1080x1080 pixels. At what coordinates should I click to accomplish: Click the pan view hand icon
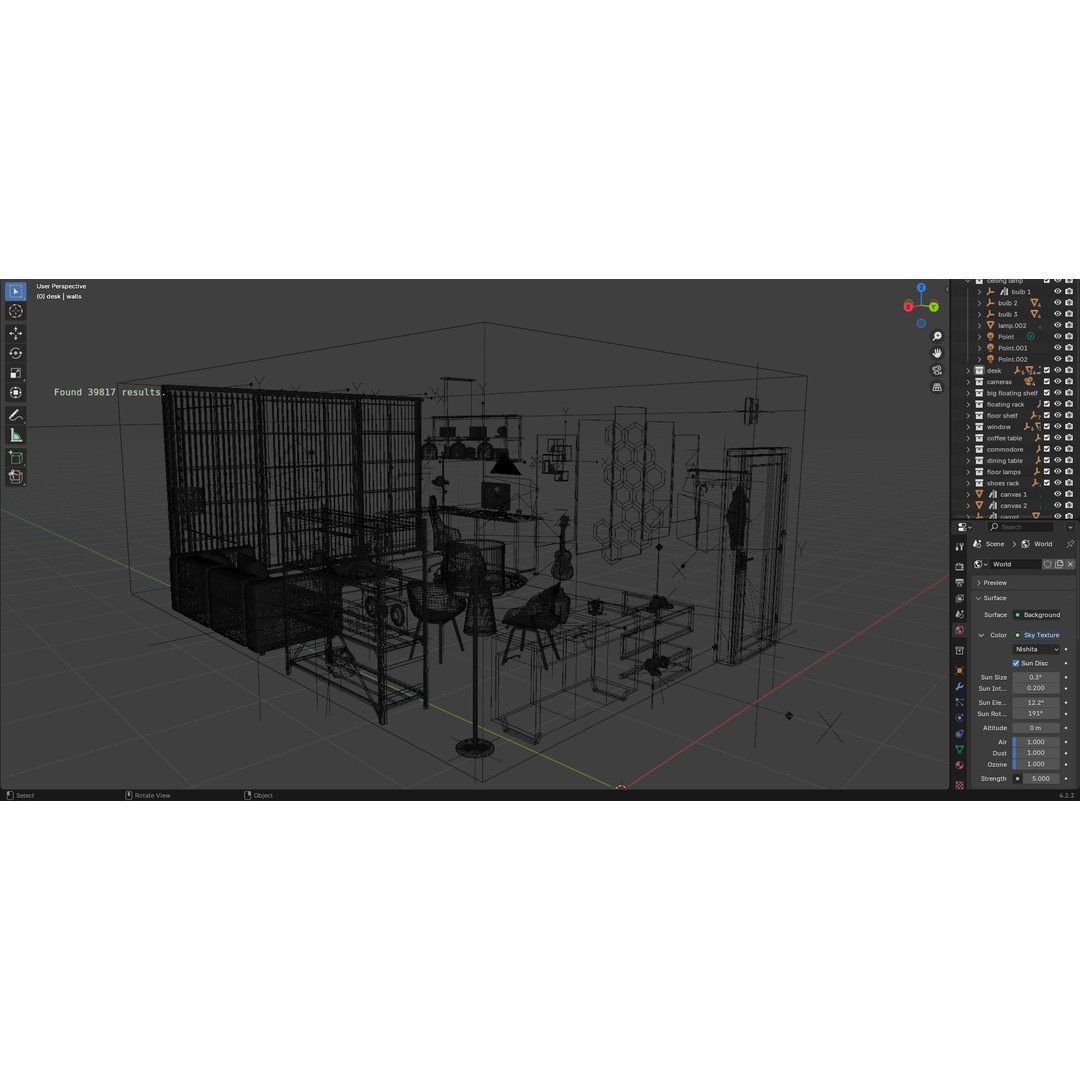pyautogui.click(x=937, y=352)
